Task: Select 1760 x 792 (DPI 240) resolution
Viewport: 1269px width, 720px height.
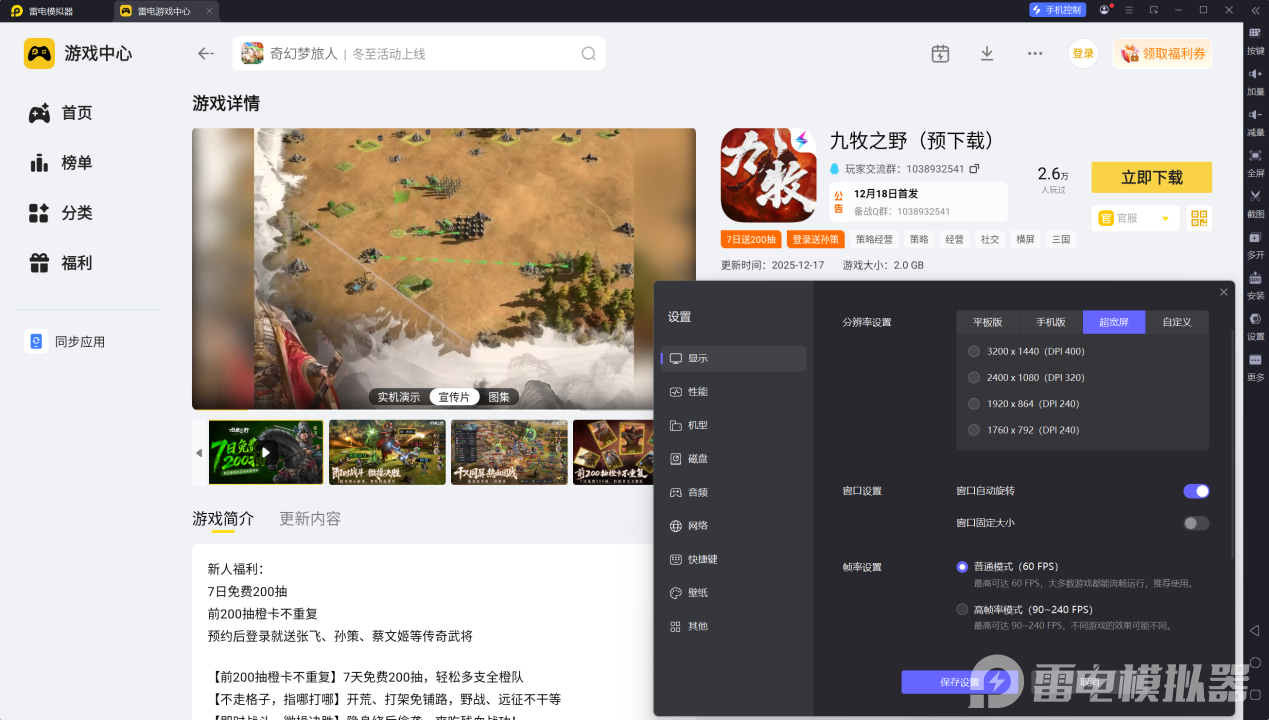Action: (974, 430)
